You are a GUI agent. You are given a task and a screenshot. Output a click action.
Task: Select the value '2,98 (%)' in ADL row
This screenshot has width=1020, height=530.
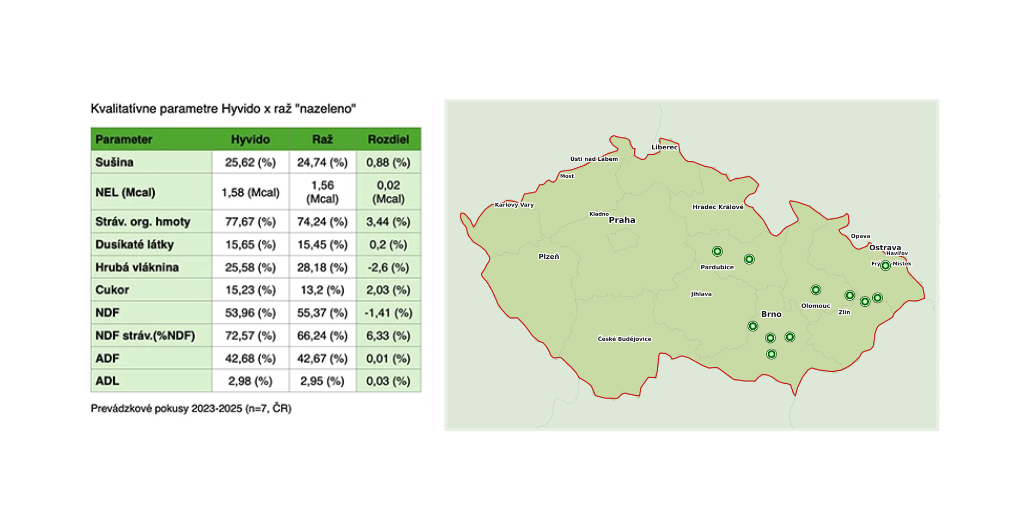250,381
